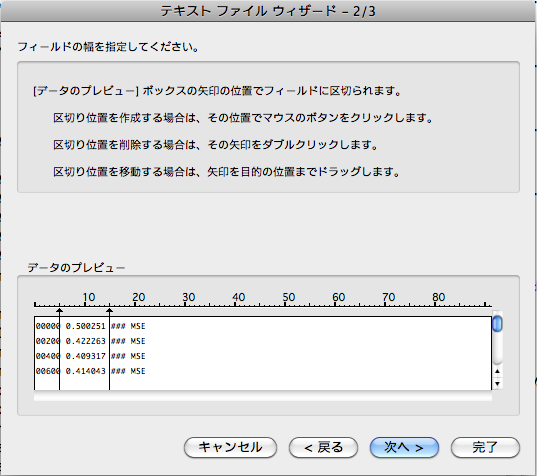537x476 pixels.
Task: Click the value 0.500251 in the preview
Action: point(85,326)
